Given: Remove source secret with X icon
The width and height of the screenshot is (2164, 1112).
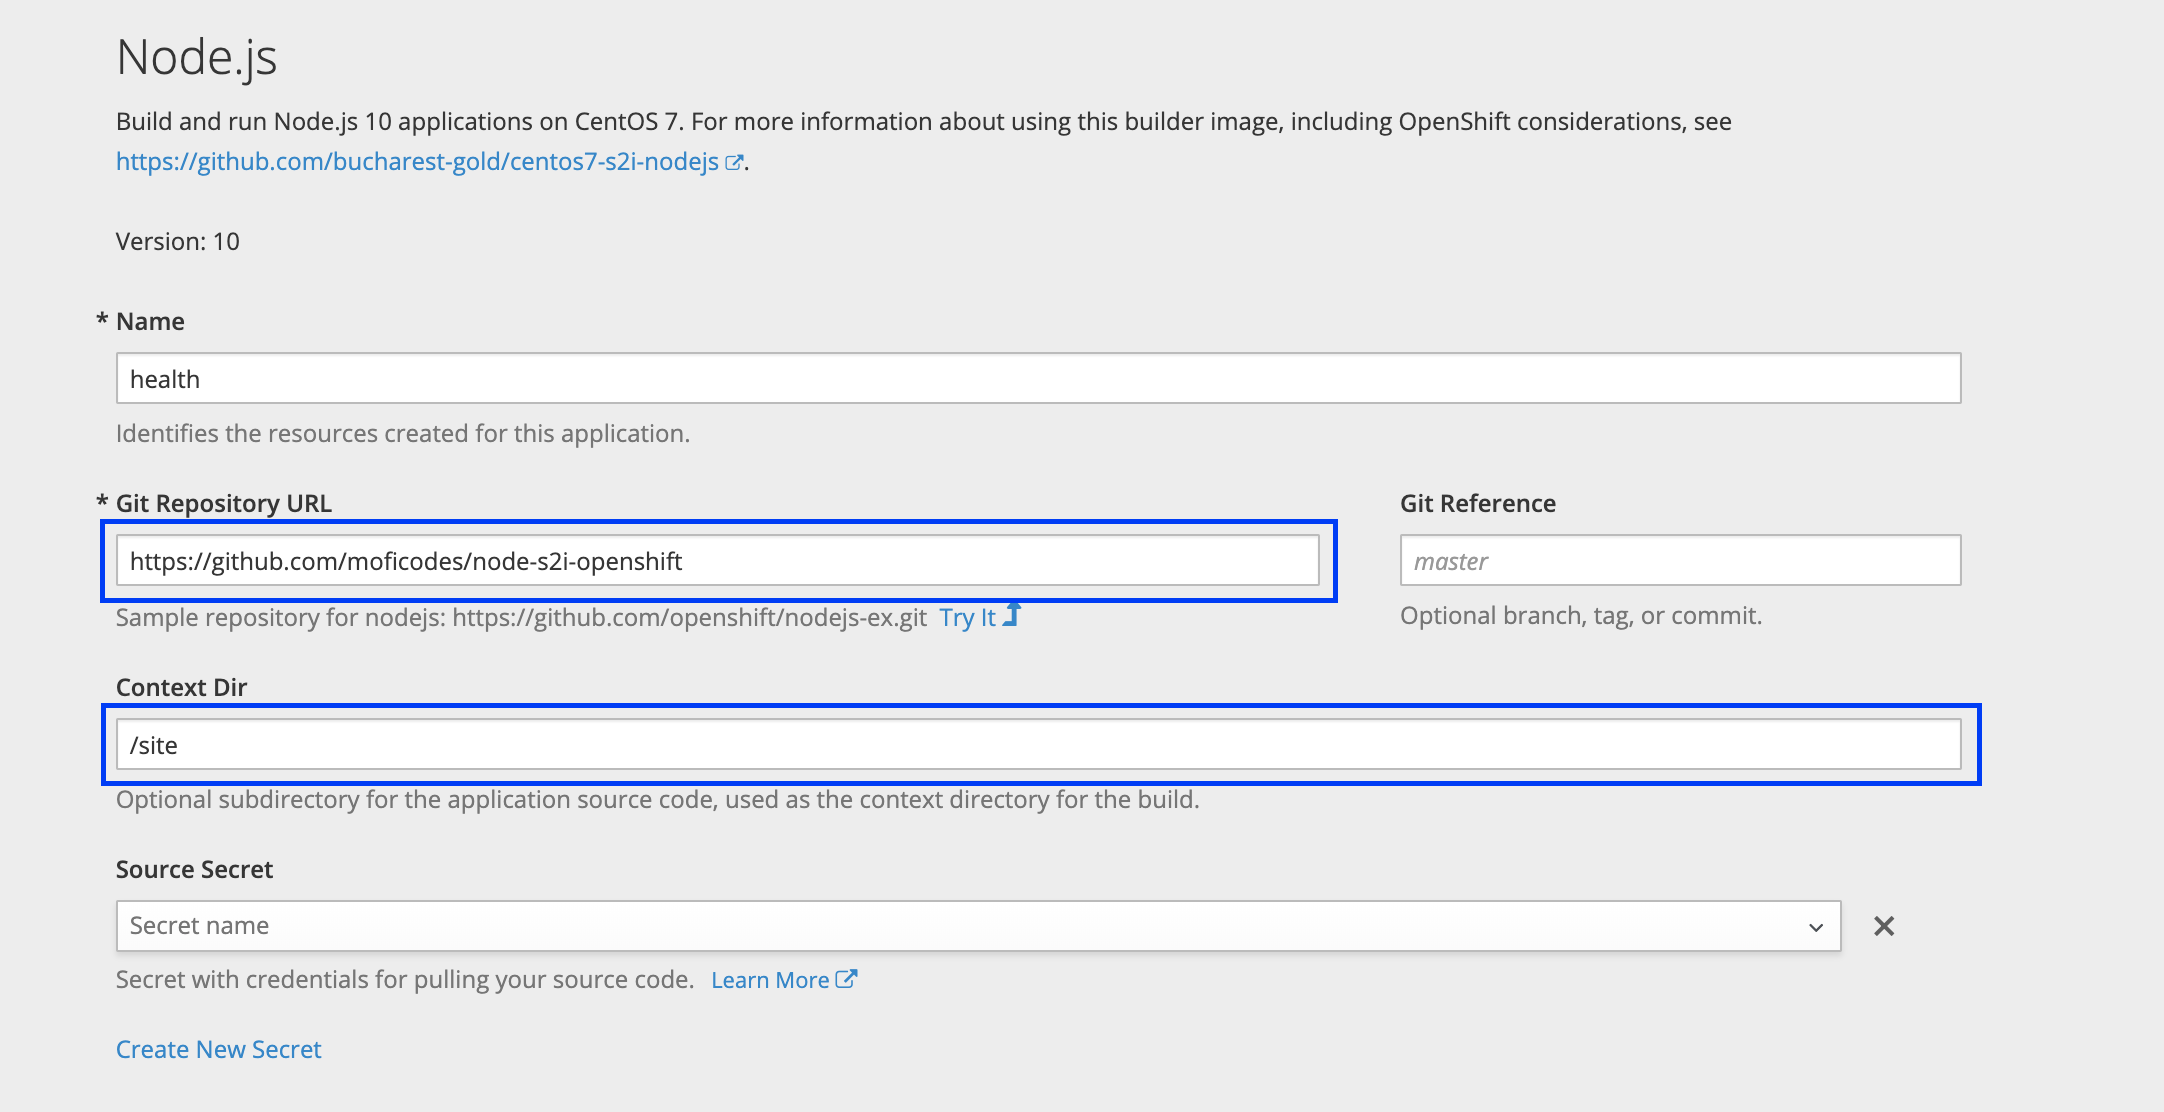Looking at the screenshot, I should (x=1884, y=926).
